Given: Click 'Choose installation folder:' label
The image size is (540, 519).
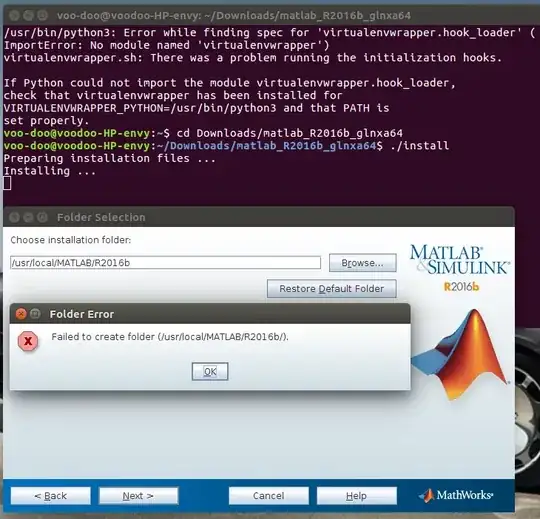Looking at the screenshot, I should 71,240.
